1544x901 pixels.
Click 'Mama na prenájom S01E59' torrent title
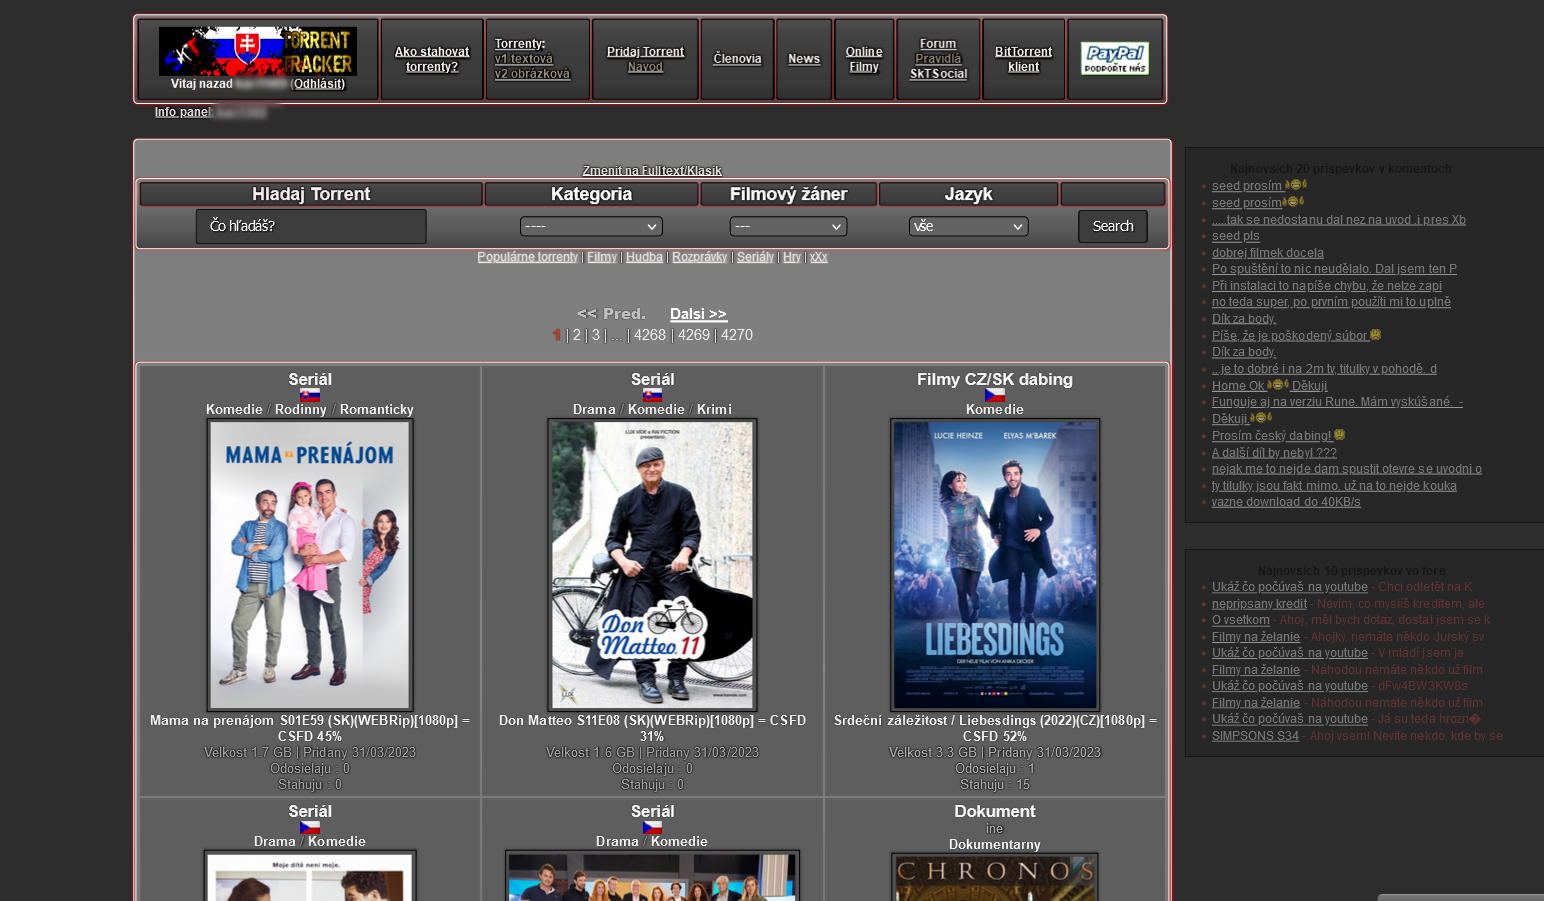click(x=310, y=728)
